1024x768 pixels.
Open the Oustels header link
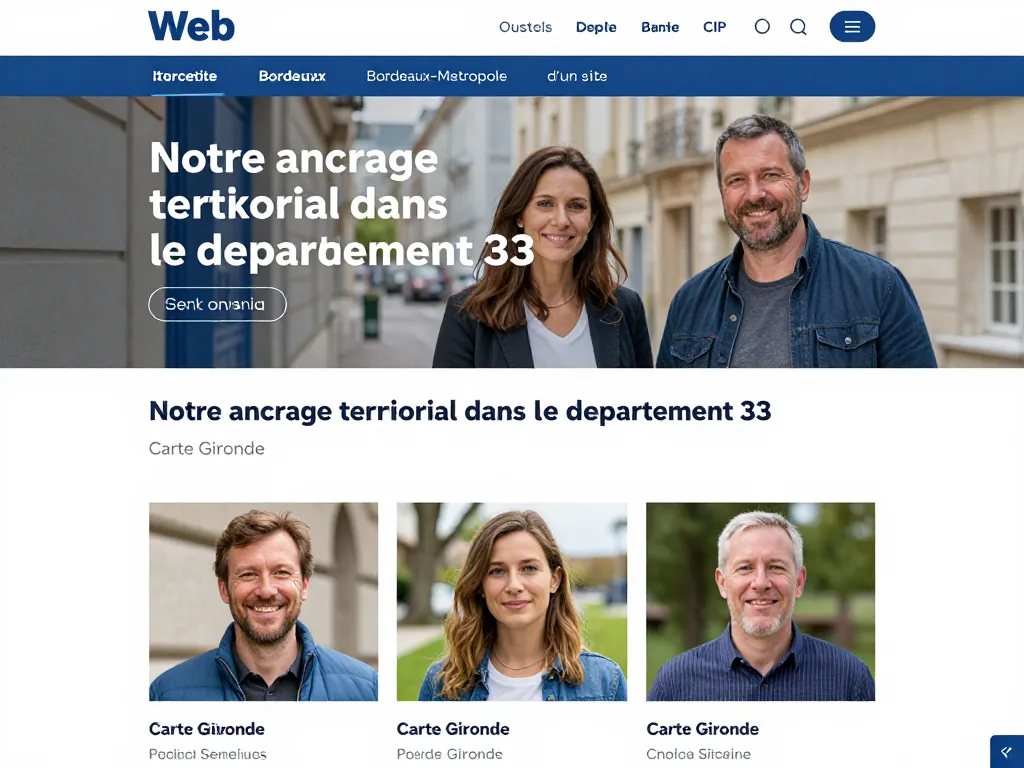(x=525, y=27)
